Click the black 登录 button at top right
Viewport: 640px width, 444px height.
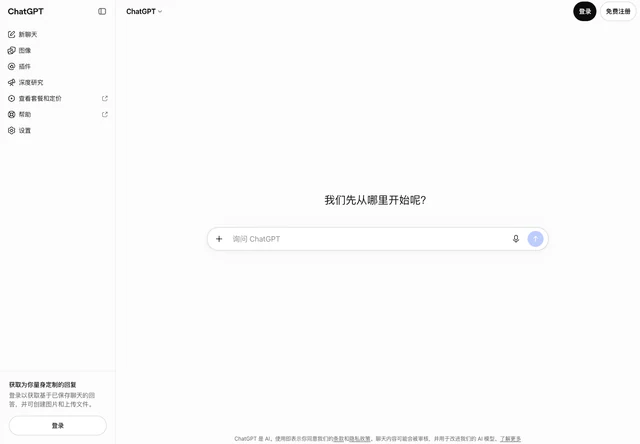[584, 11]
